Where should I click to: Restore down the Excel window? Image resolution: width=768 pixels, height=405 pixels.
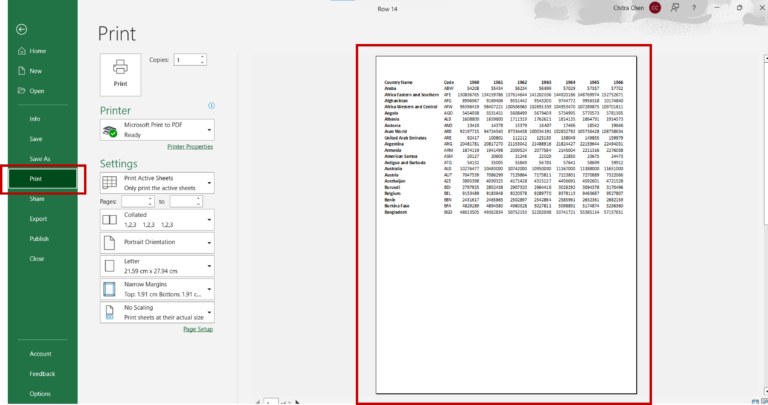coord(739,8)
